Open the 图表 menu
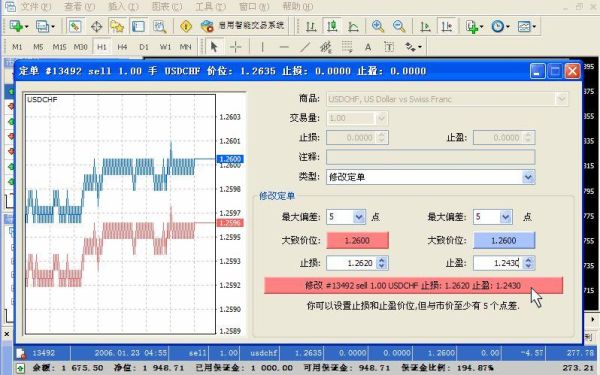 [167, 7]
